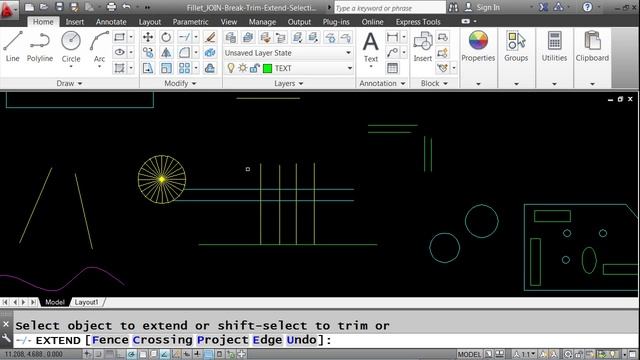Viewport: 640px width, 360px height.
Task: Close the command line window
Action: click(6, 324)
